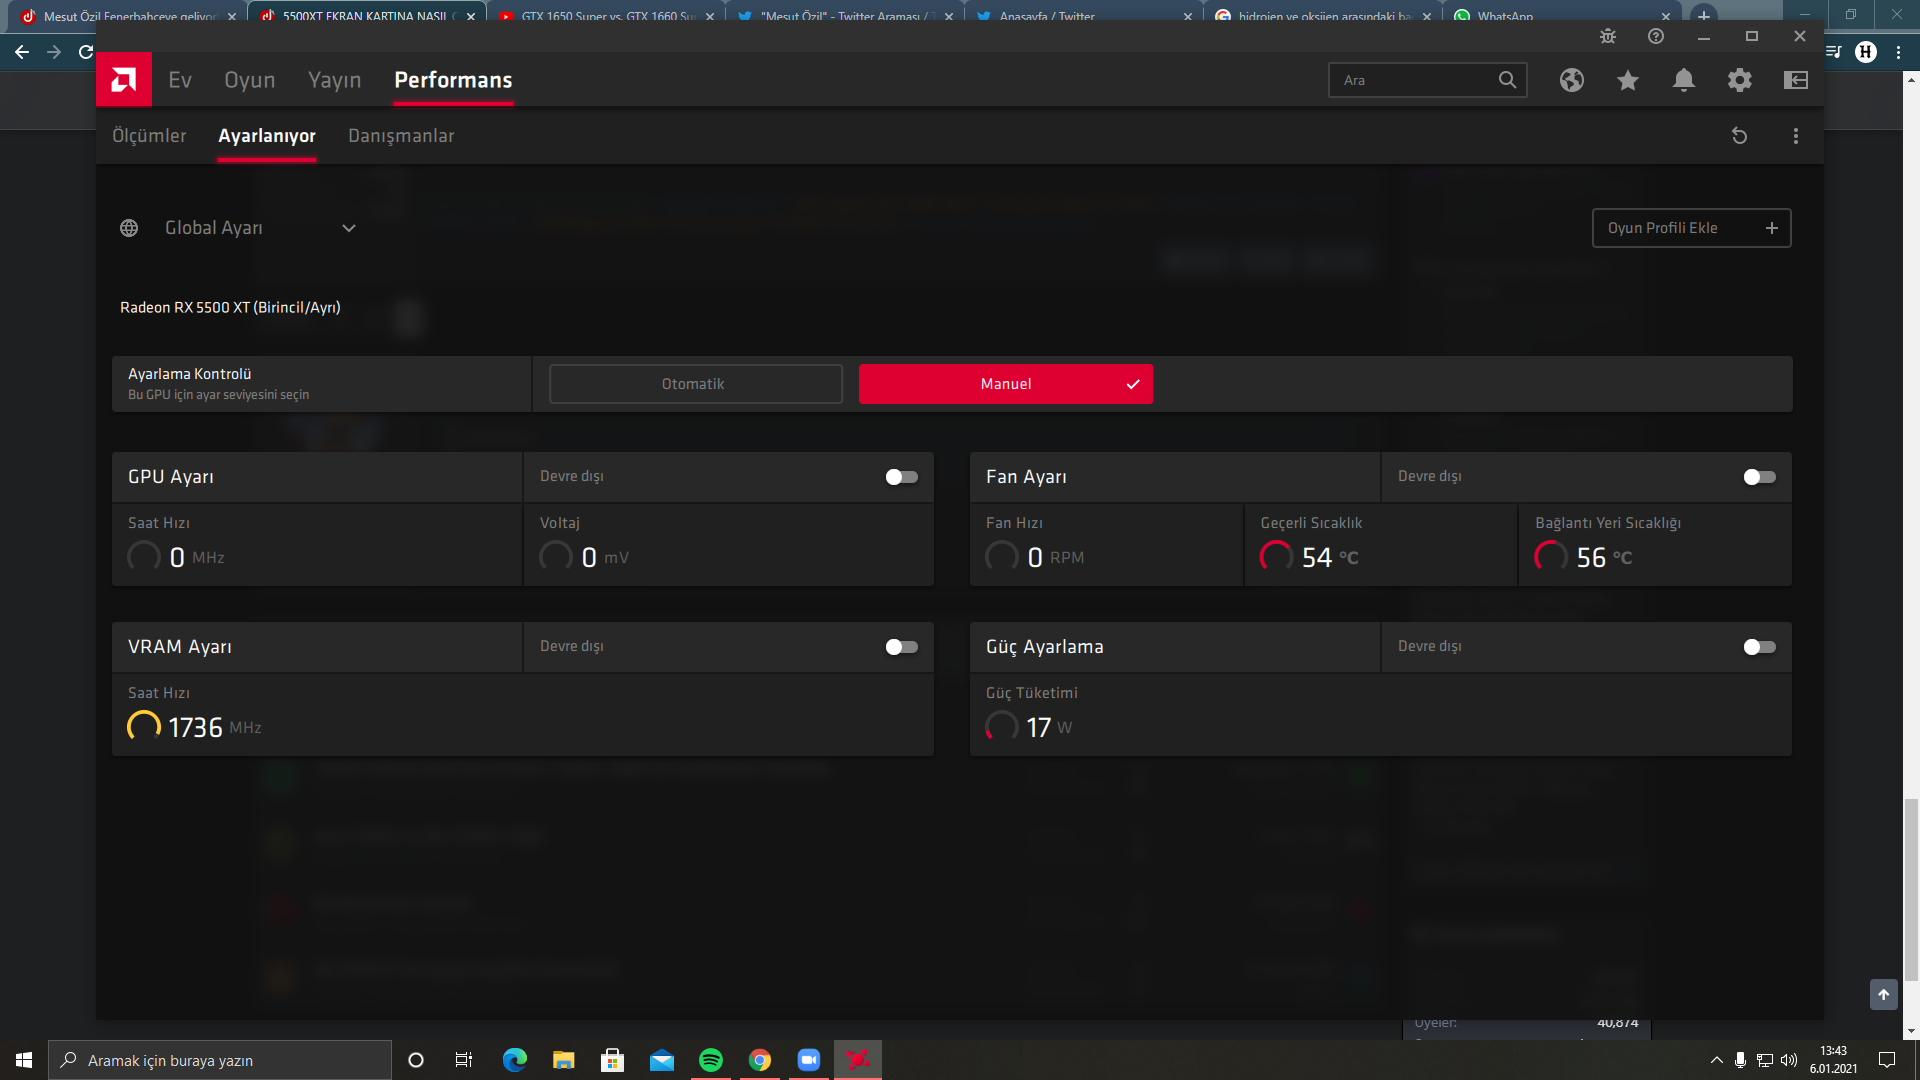Image resolution: width=1920 pixels, height=1080 pixels.
Task: Click the VRAM 1736 MHz value
Action: [x=194, y=727]
